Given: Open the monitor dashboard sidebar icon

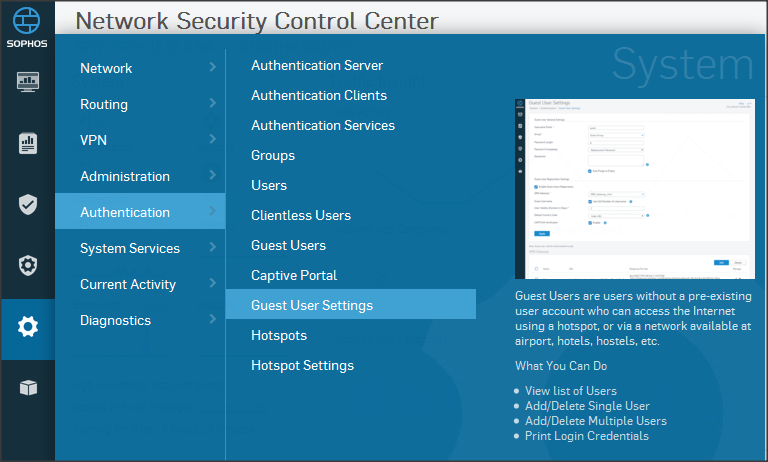Looking at the screenshot, I should pyautogui.click(x=28, y=82).
